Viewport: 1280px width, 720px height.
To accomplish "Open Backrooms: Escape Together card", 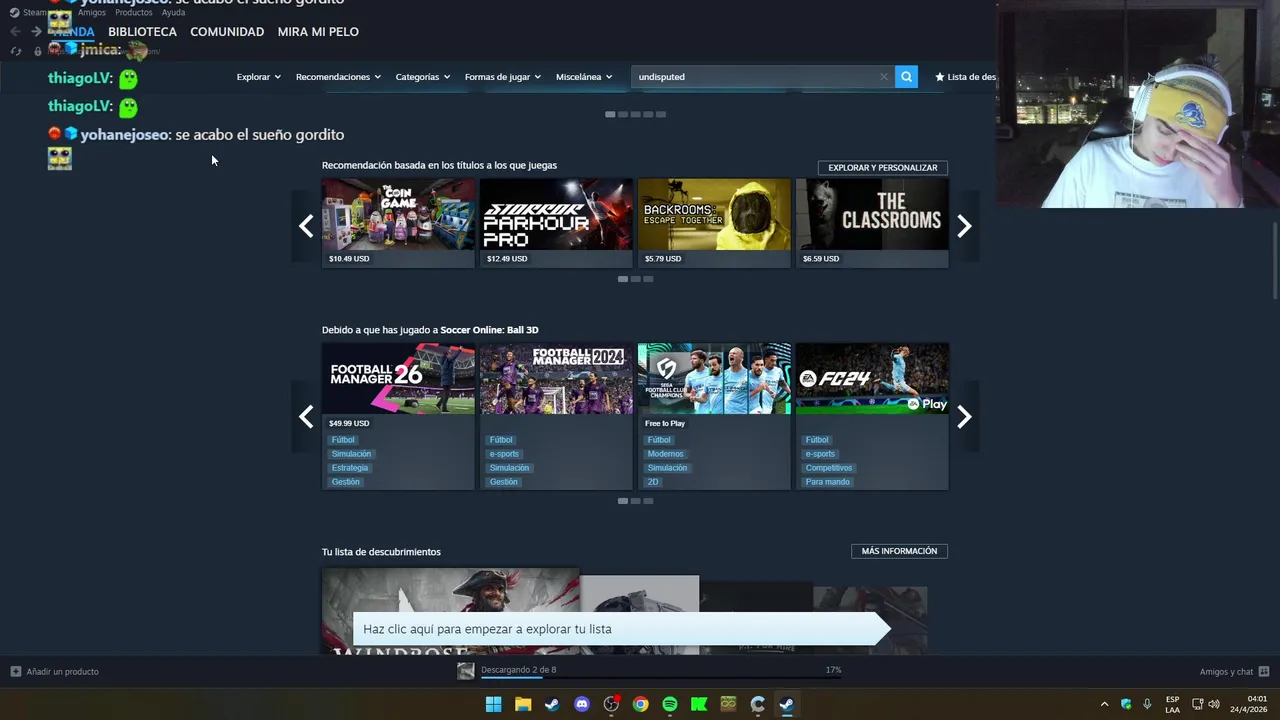I will [x=714, y=223].
